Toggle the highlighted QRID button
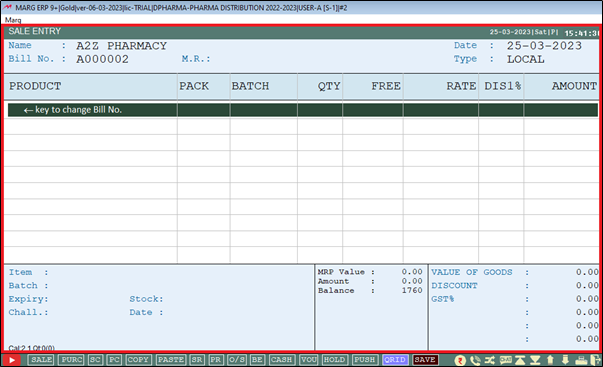Screen dimensions: 603x367 click(x=395, y=360)
